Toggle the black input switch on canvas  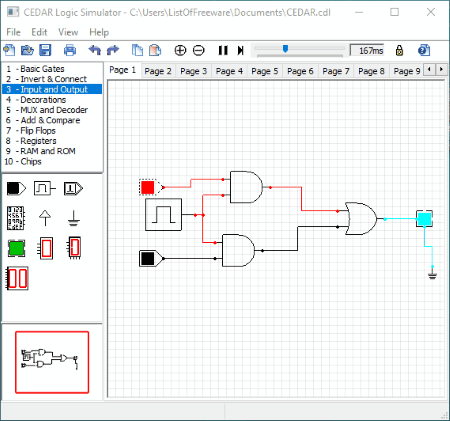click(x=148, y=258)
